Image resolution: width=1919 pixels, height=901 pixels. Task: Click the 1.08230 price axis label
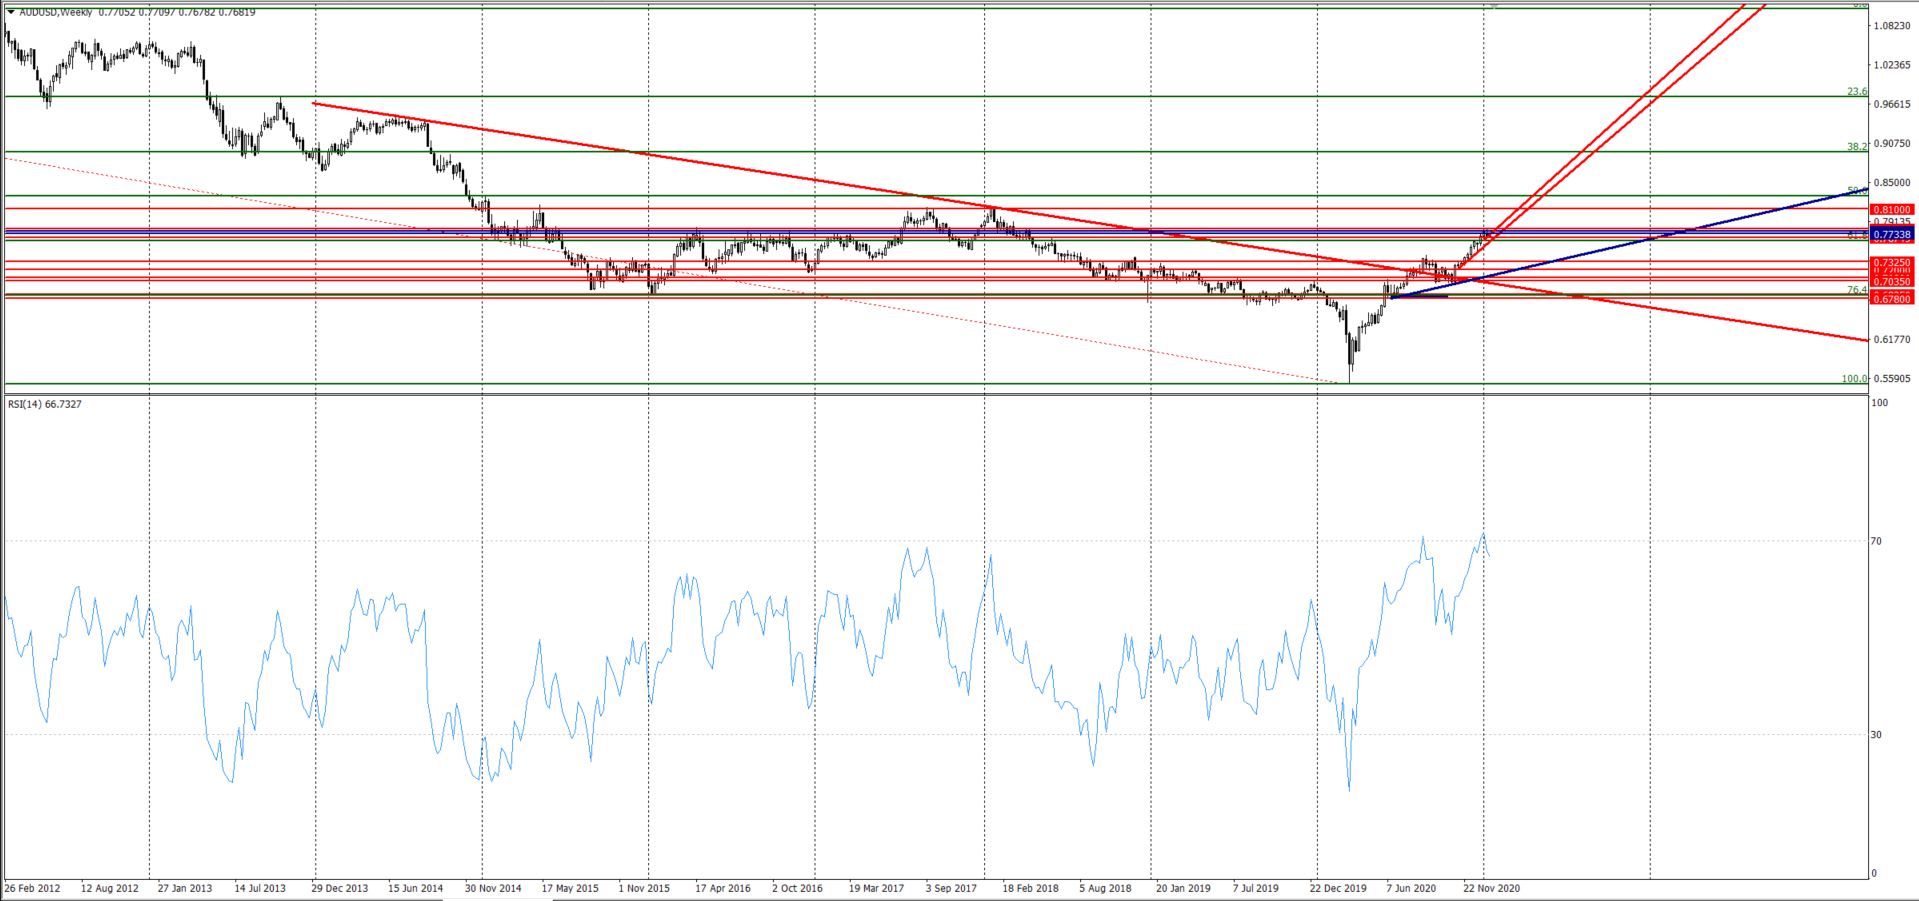point(1890,26)
